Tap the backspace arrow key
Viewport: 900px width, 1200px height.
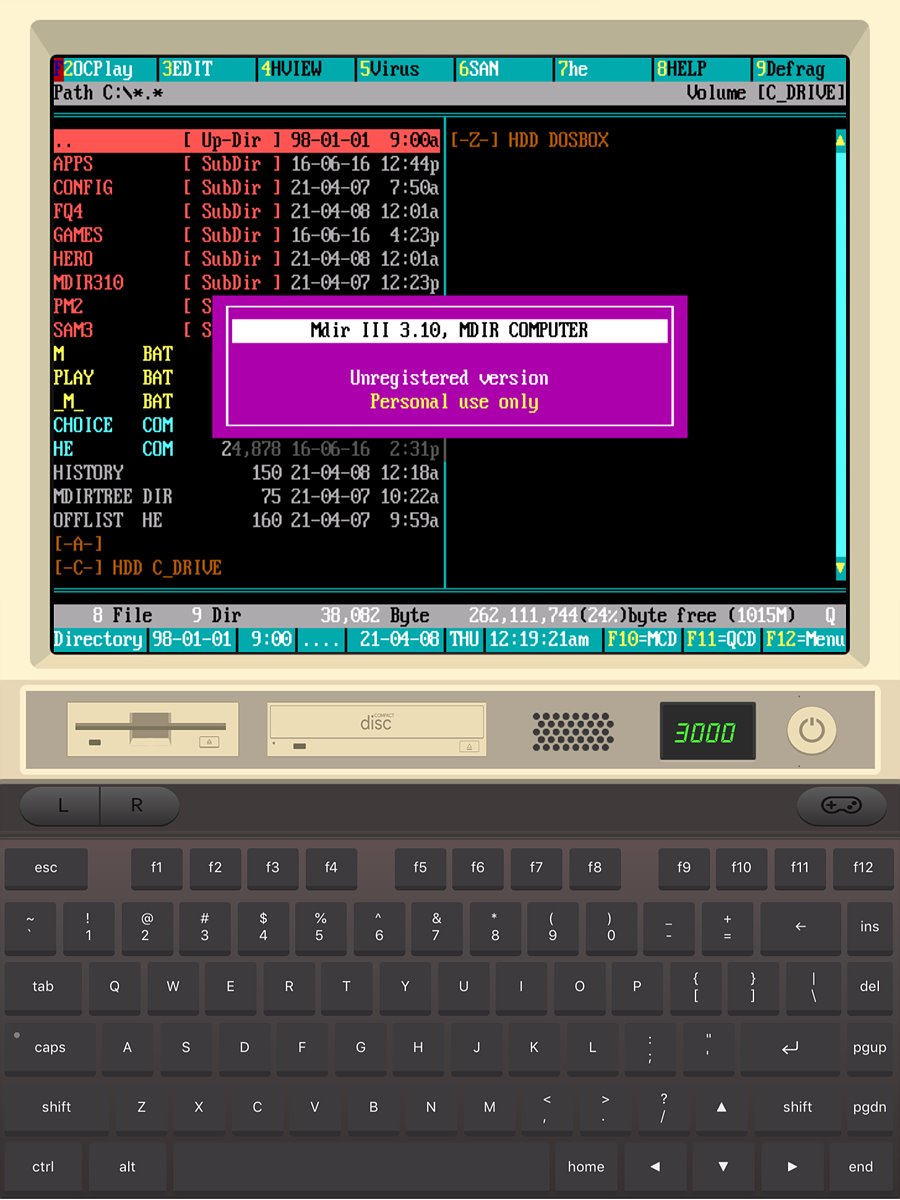coord(800,927)
